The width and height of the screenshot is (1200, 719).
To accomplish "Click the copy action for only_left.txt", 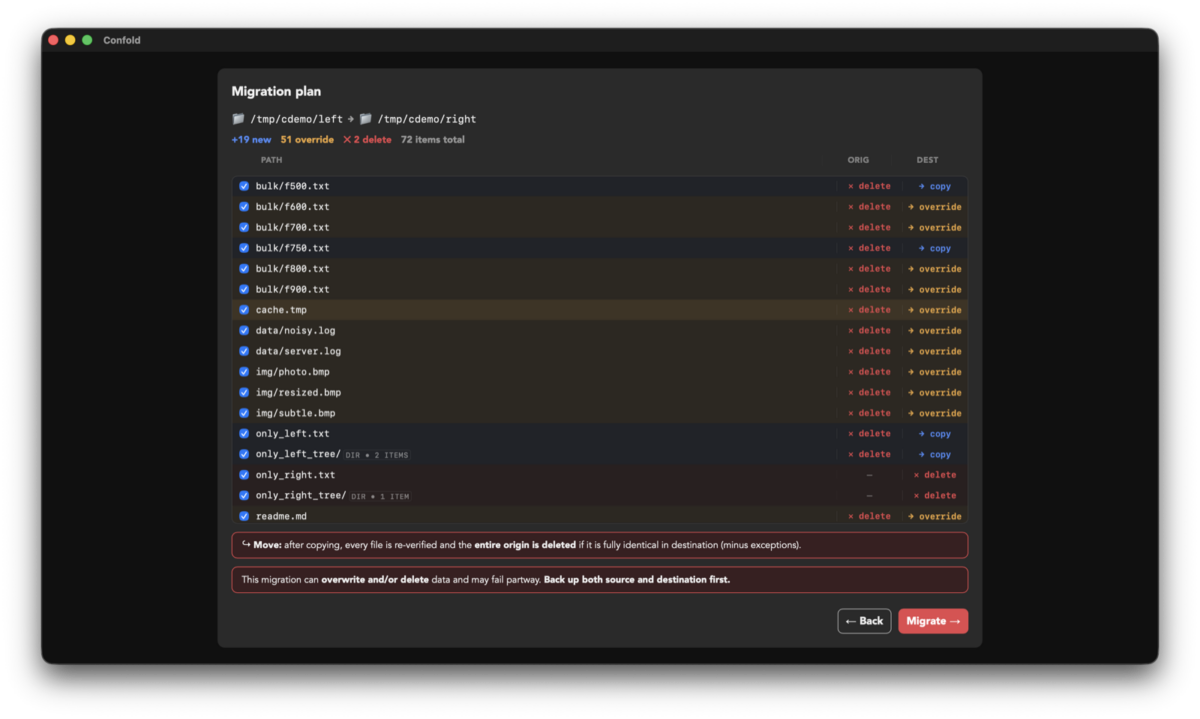I will [935, 434].
